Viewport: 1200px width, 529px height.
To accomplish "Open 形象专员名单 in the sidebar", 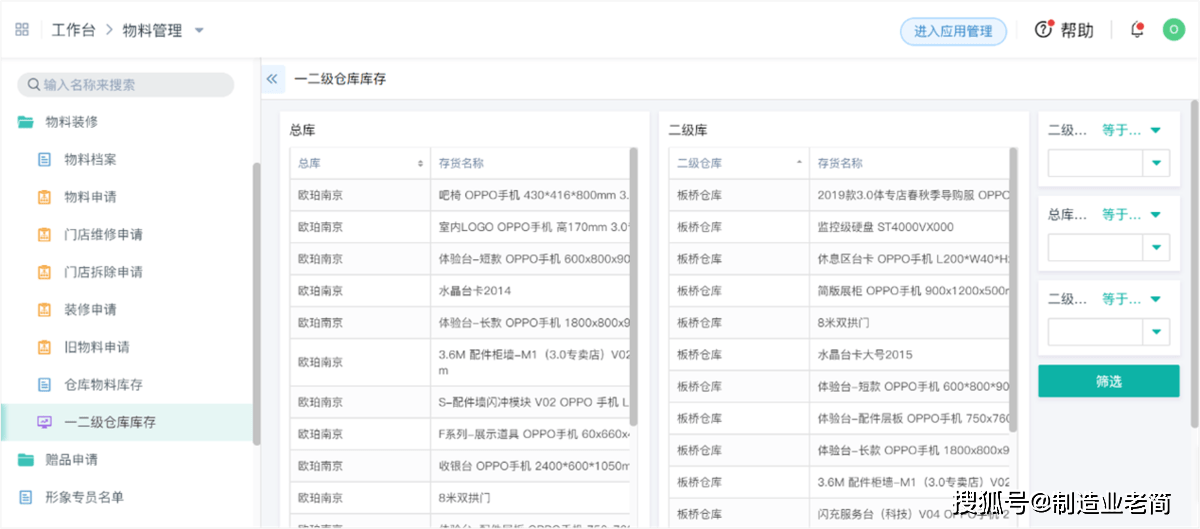I will tap(85, 497).
